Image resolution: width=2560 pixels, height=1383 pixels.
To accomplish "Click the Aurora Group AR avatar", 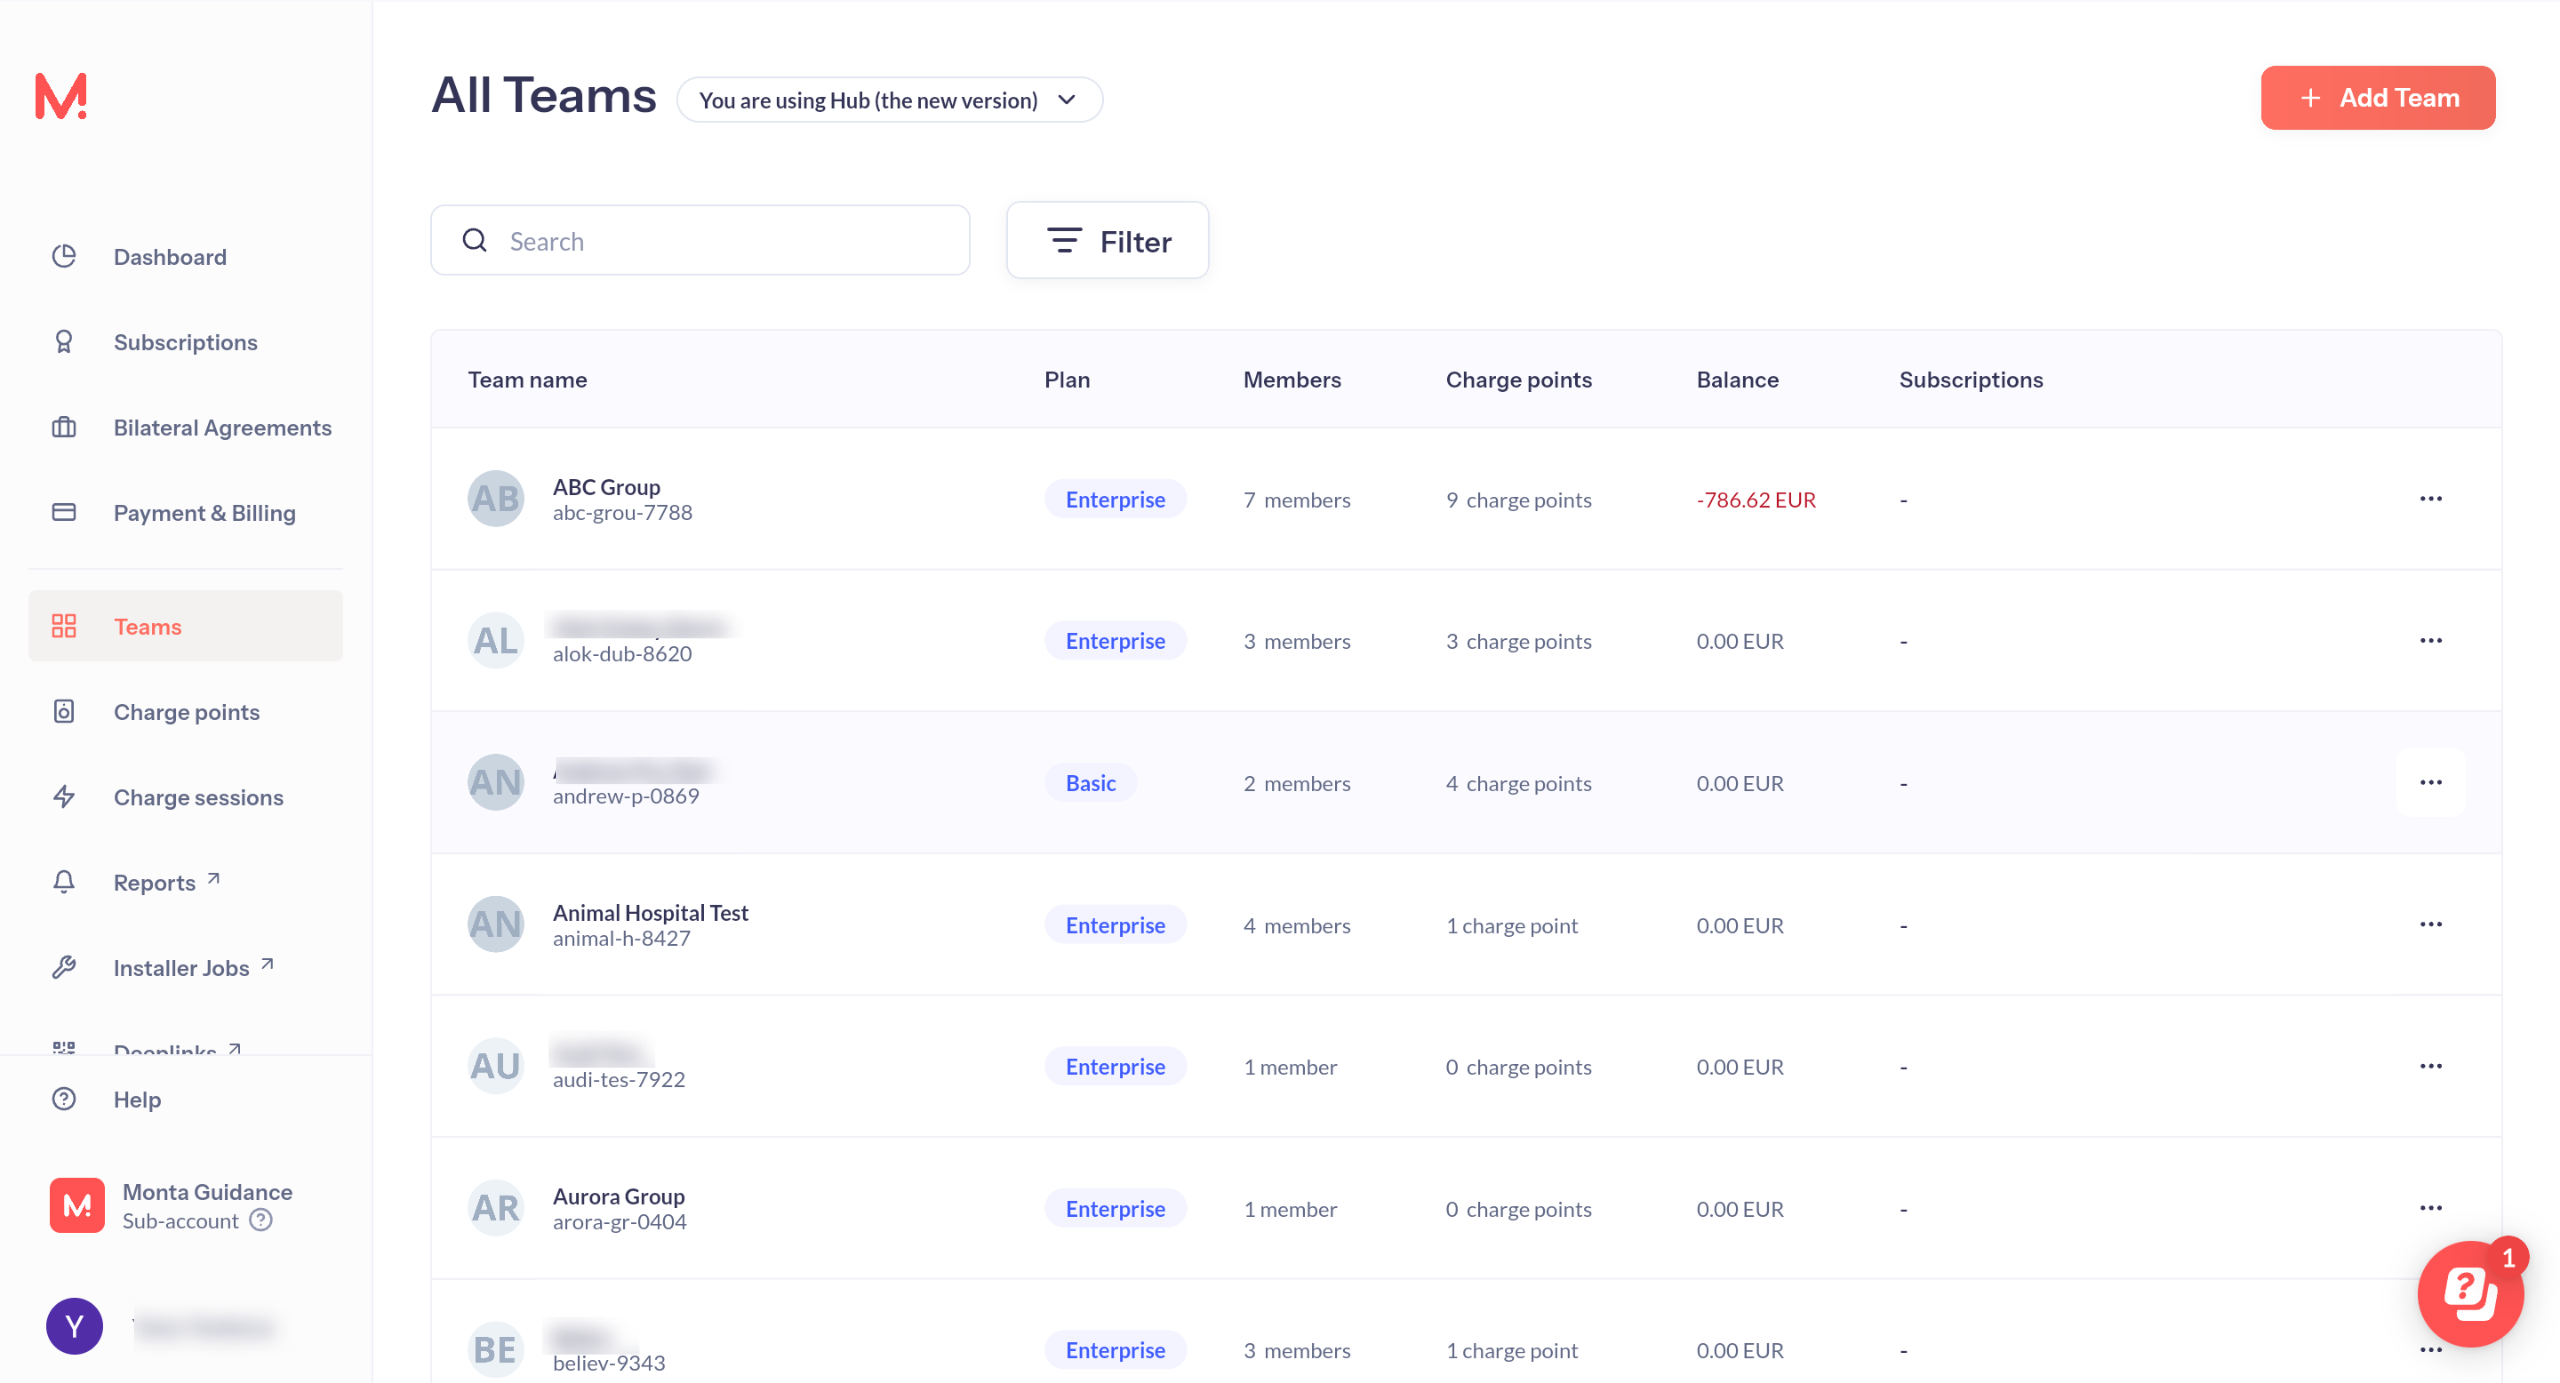I will [495, 1208].
